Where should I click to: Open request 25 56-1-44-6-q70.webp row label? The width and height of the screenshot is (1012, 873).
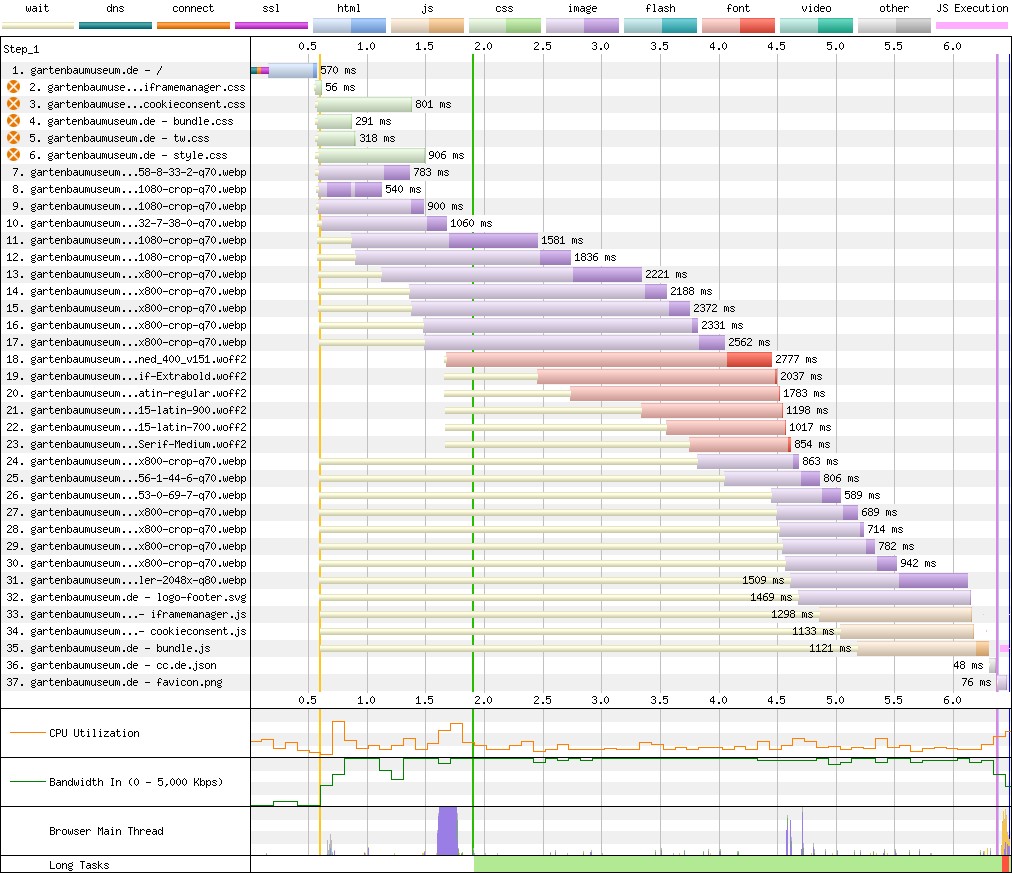(126, 478)
